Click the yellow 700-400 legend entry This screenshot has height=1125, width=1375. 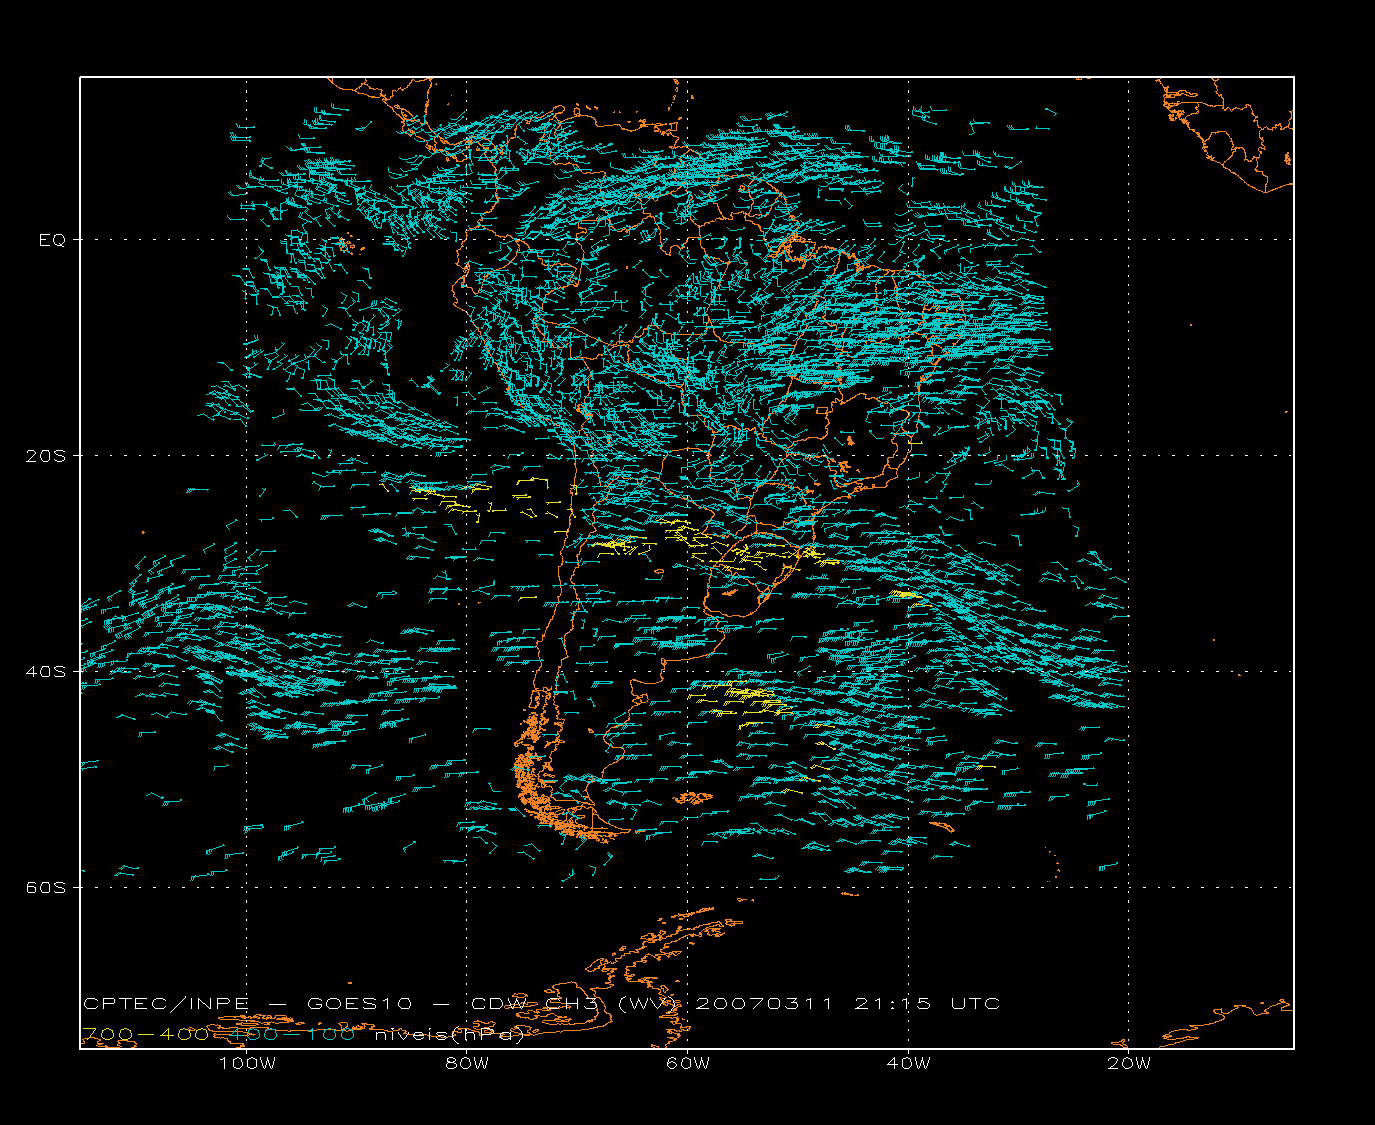click(145, 1034)
